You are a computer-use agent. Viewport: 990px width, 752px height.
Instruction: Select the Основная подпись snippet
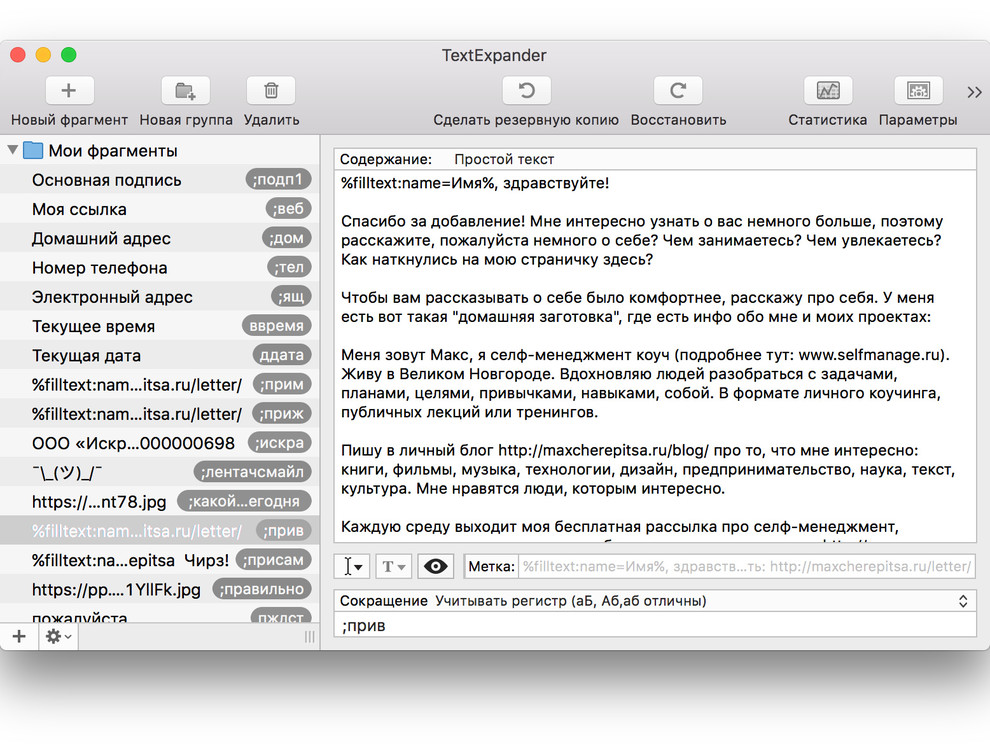coord(107,180)
